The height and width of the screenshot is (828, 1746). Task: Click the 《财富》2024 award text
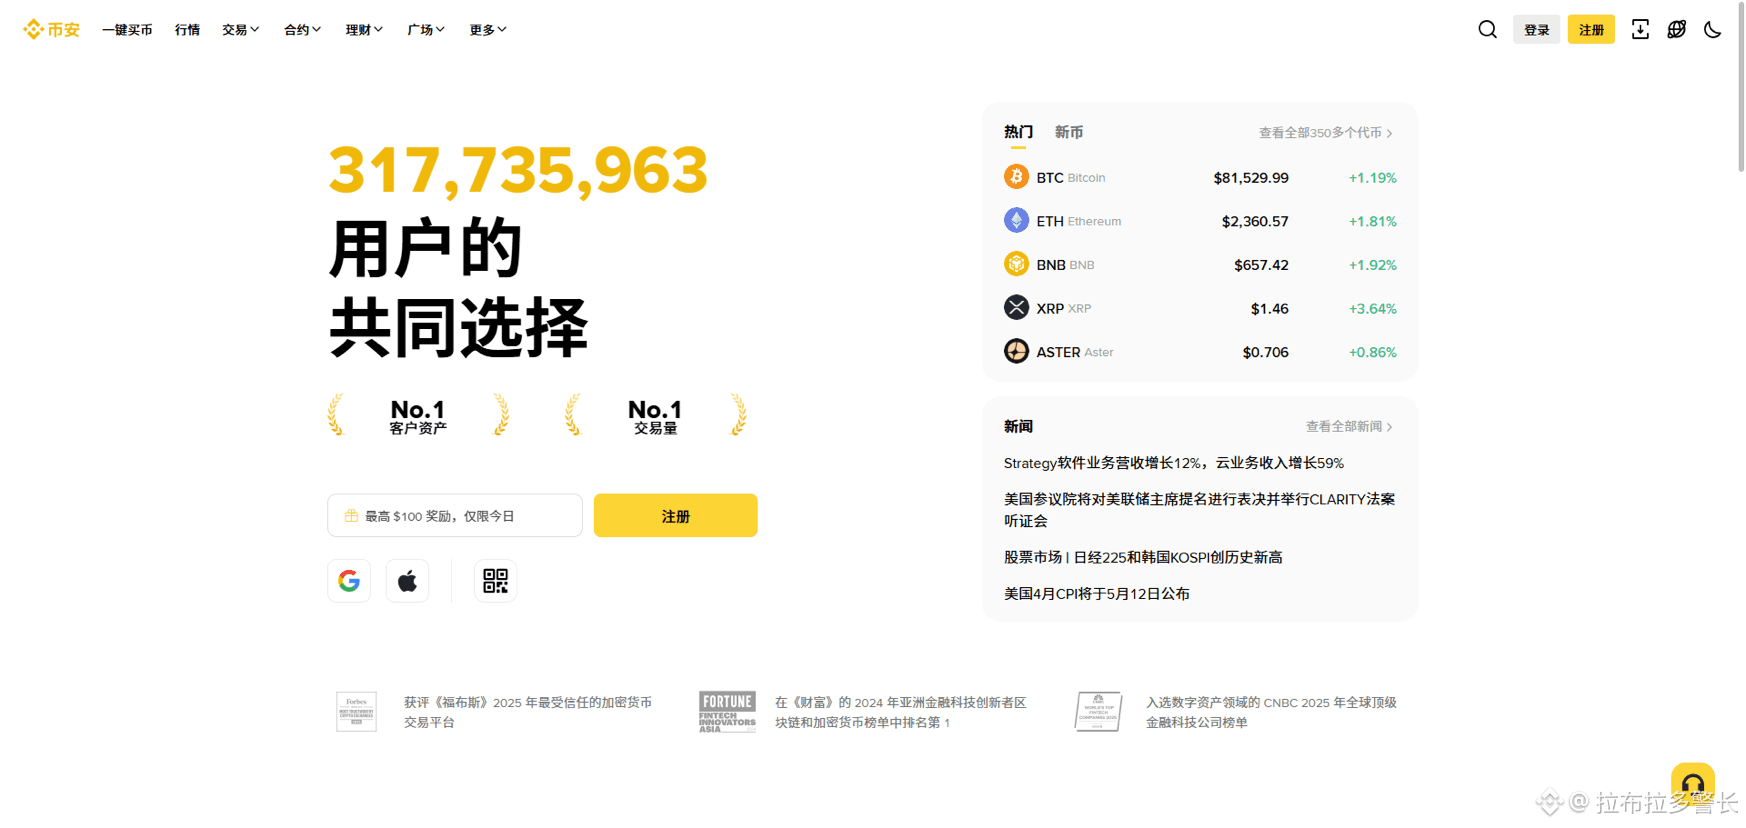[901, 712]
